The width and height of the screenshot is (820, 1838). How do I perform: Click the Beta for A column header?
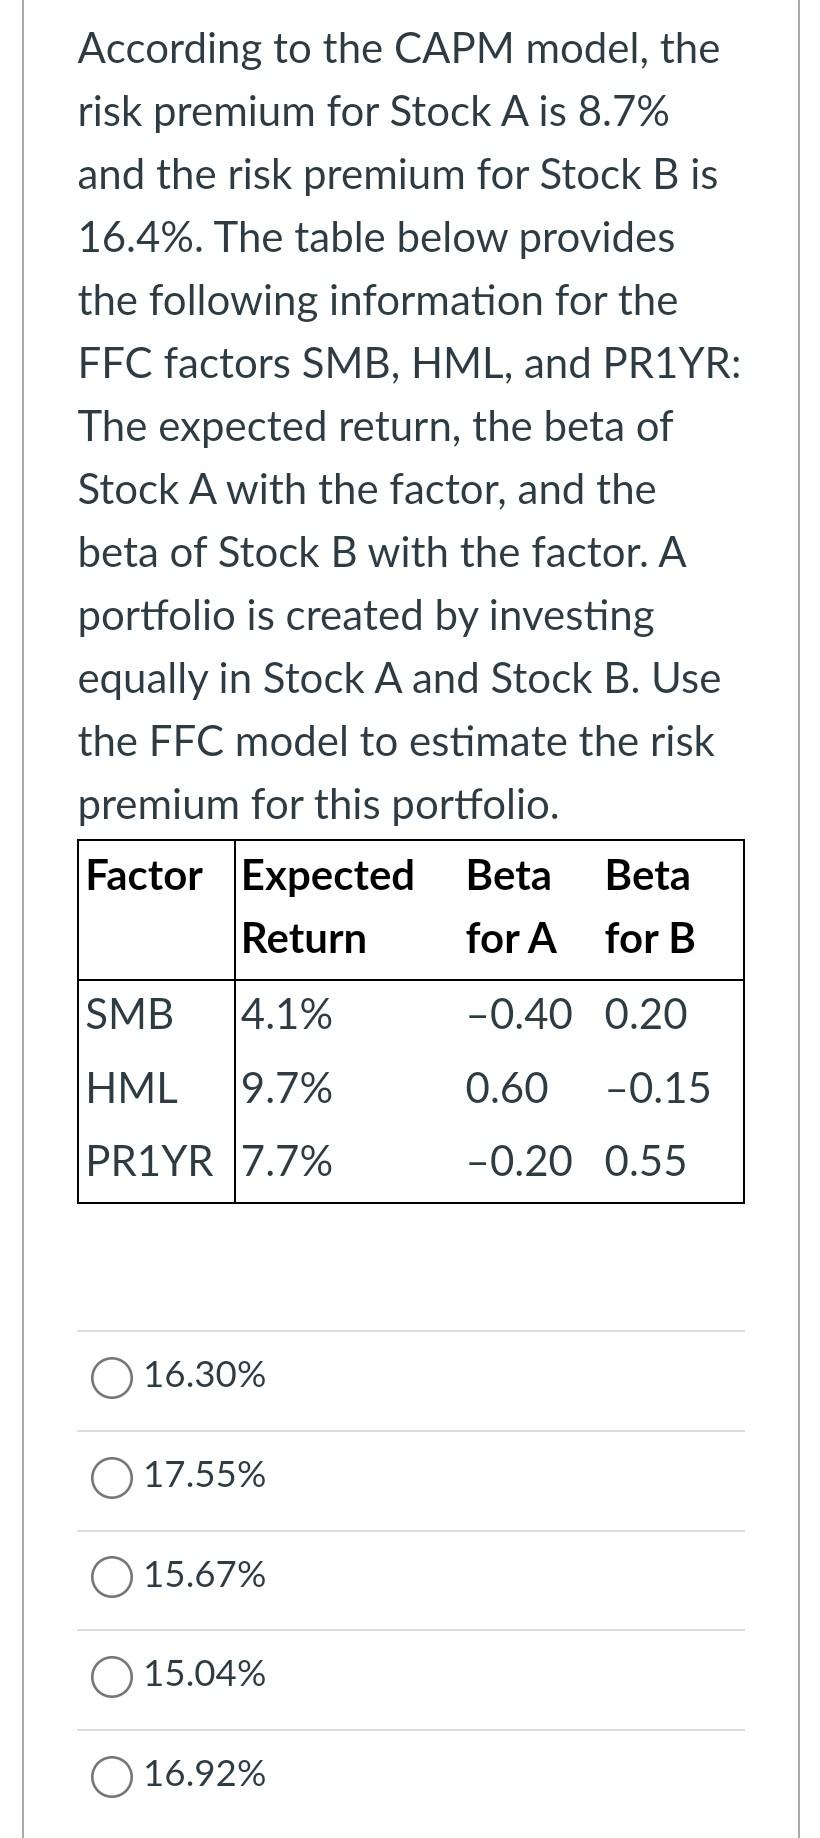click(x=510, y=905)
